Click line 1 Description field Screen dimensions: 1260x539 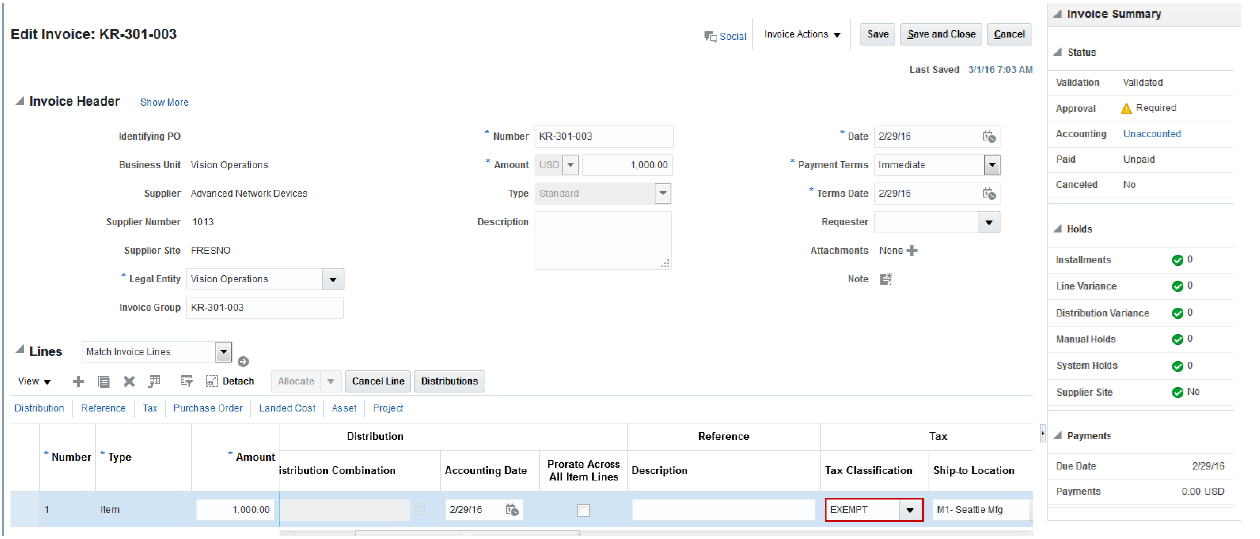(x=723, y=510)
